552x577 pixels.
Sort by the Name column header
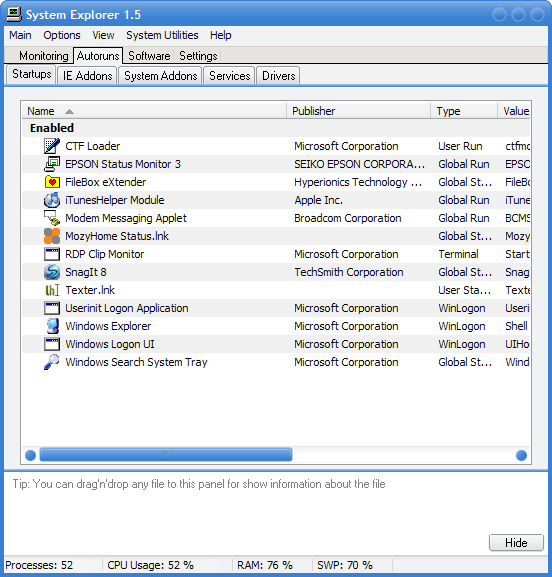(154, 111)
